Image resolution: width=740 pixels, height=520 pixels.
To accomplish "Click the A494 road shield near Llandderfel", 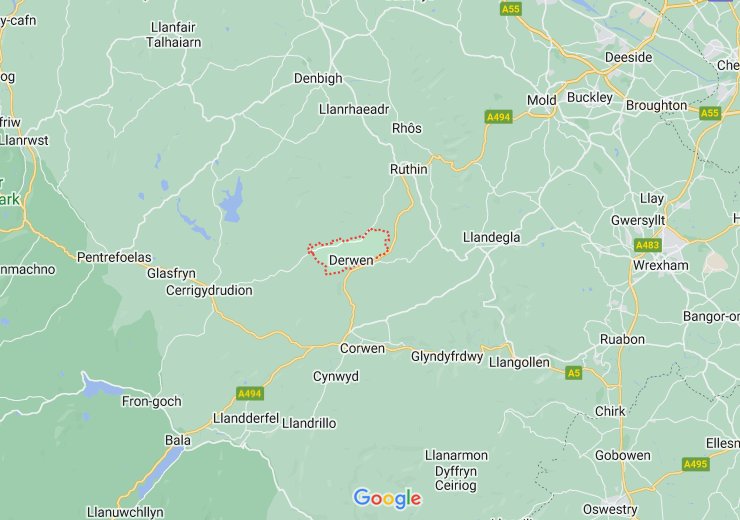I will 250,393.
